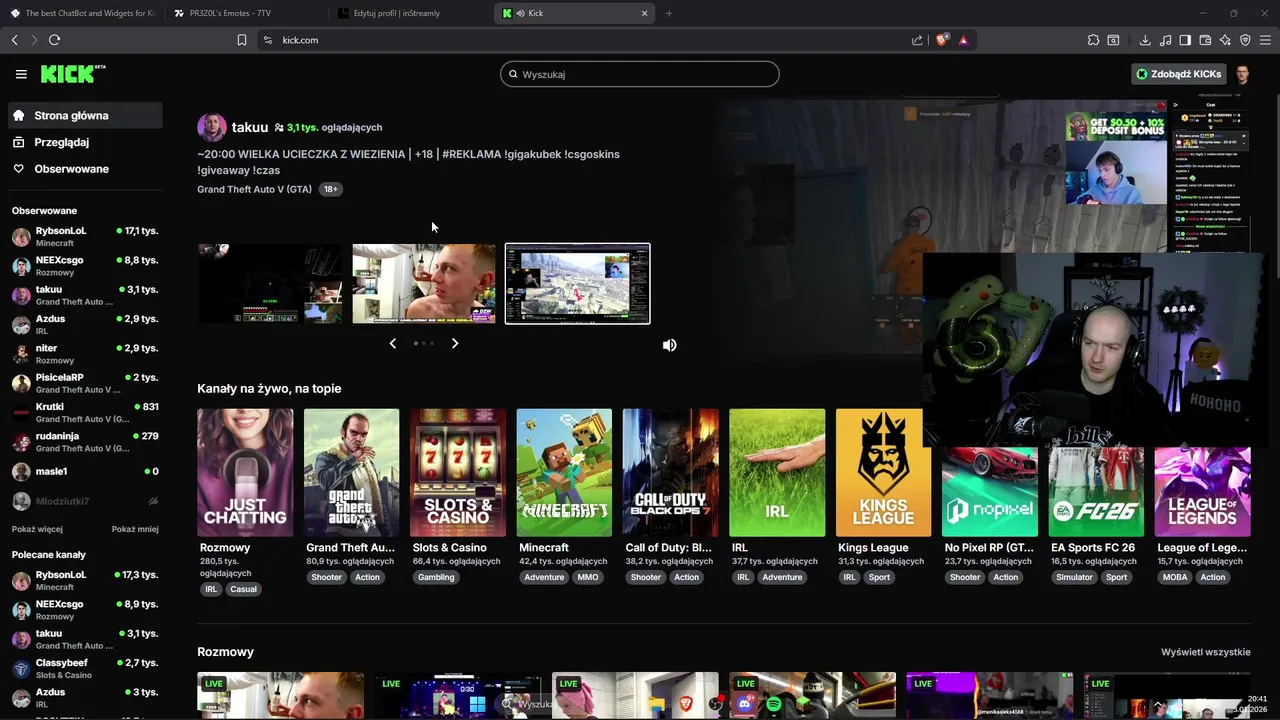Reload the kick.com page
Viewport: 1280px width, 720px height.
(54, 40)
